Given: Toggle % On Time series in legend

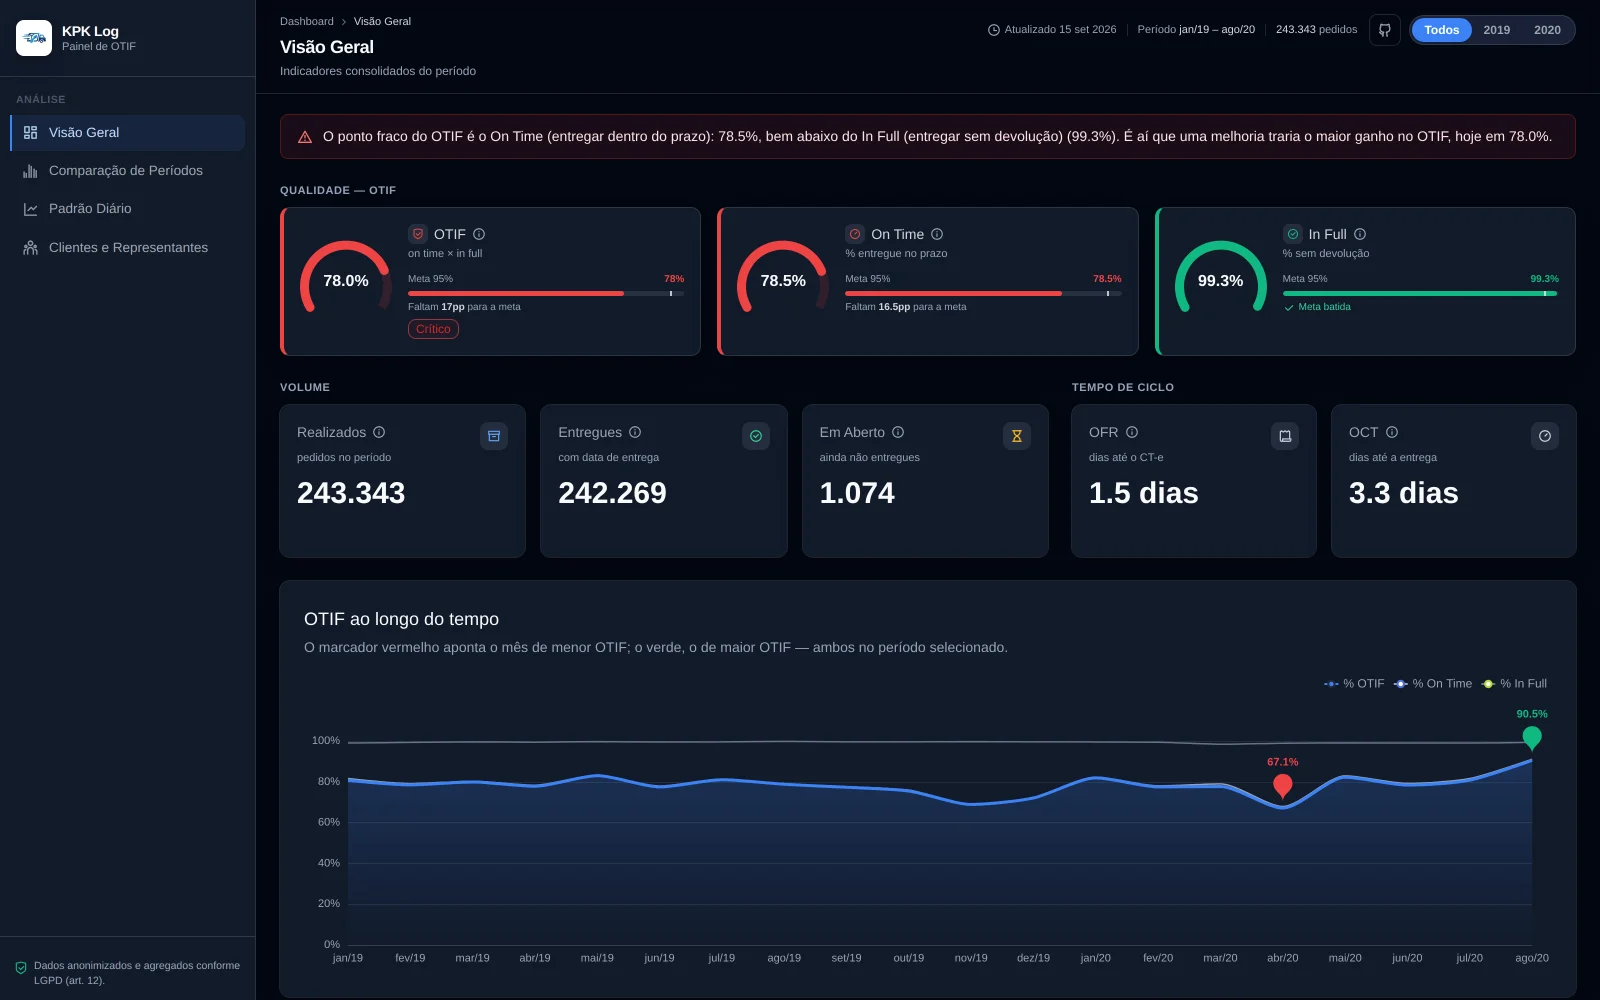Looking at the screenshot, I should (1433, 684).
